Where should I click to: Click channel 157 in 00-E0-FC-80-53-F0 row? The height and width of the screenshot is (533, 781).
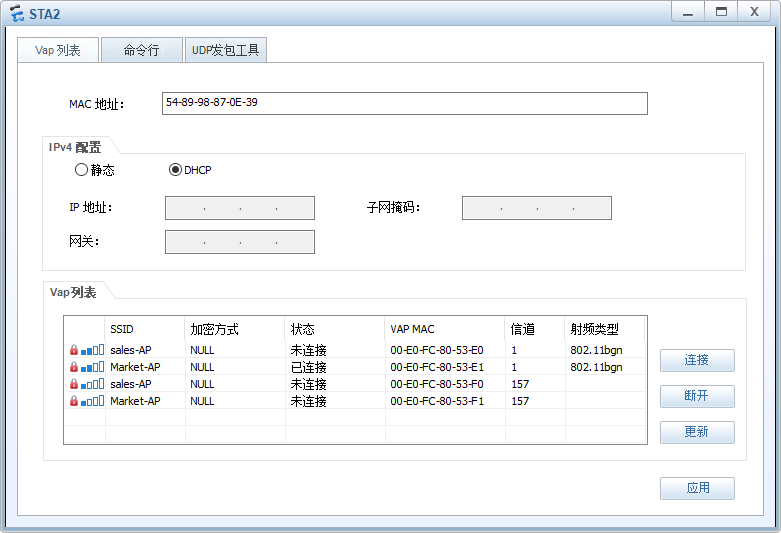pos(520,384)
